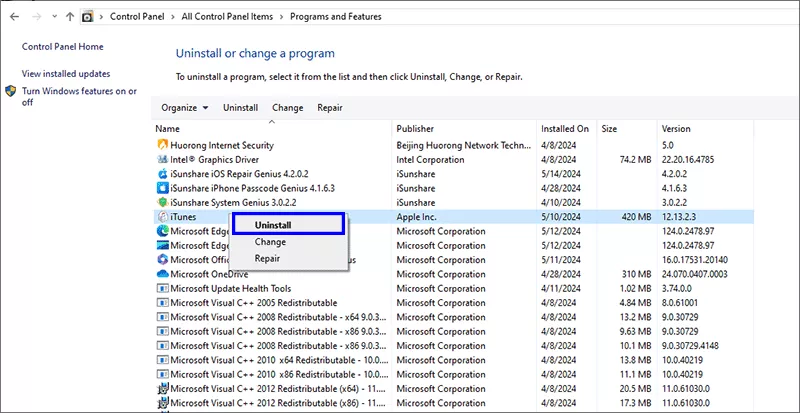The width and height of the screenshot is (800, 413).
Task: Select iSunshare iPhone Passcode Genius 4.1.6.3
Action: 253,188
